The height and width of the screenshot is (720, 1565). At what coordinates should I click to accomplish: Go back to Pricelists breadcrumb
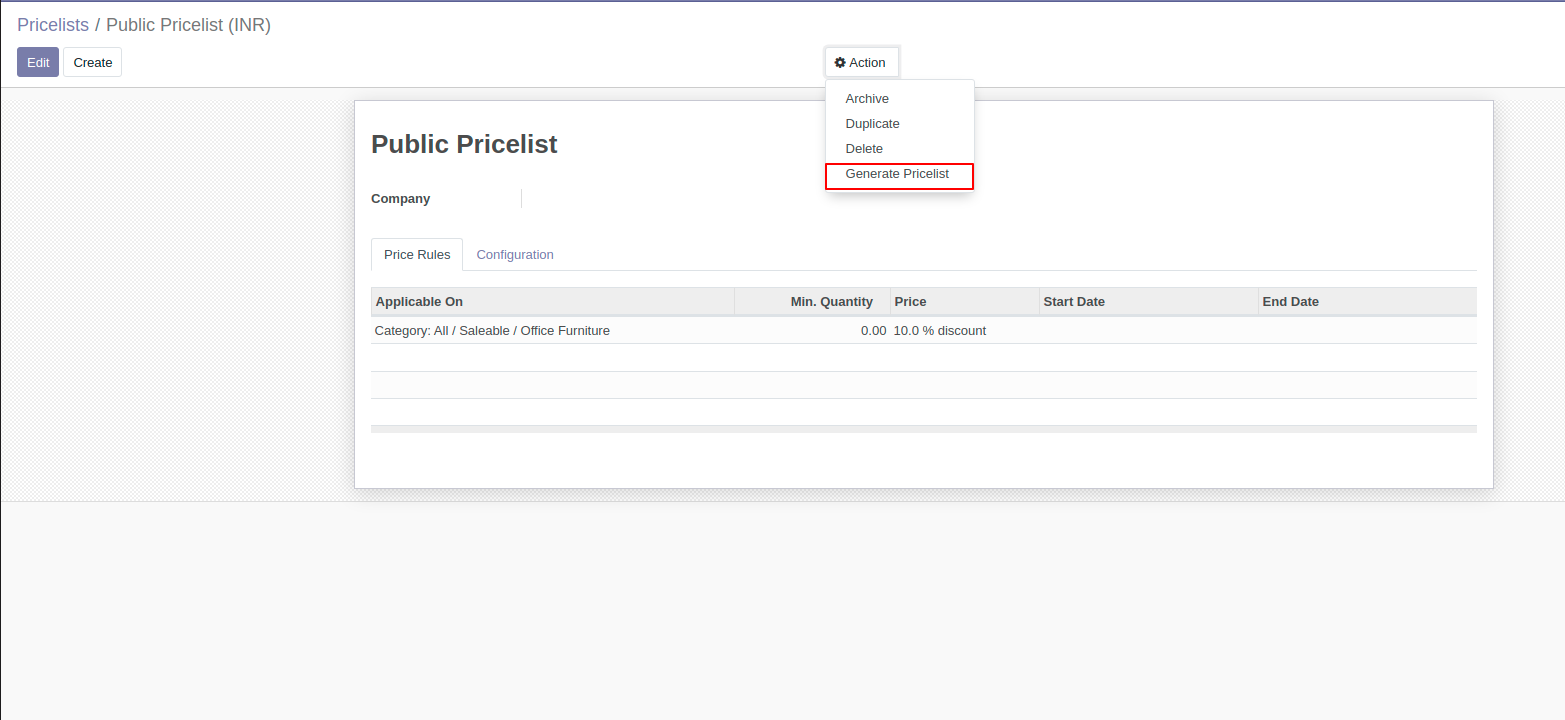(53, 25)
